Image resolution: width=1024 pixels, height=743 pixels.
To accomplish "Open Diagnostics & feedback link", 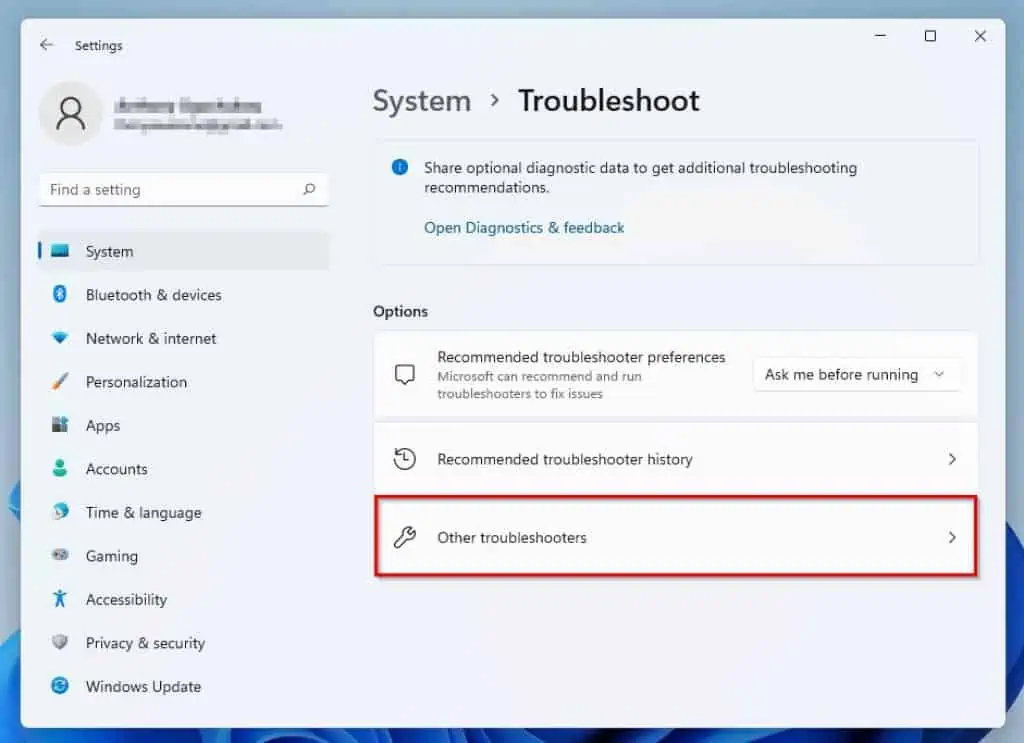I will (524, 227).
